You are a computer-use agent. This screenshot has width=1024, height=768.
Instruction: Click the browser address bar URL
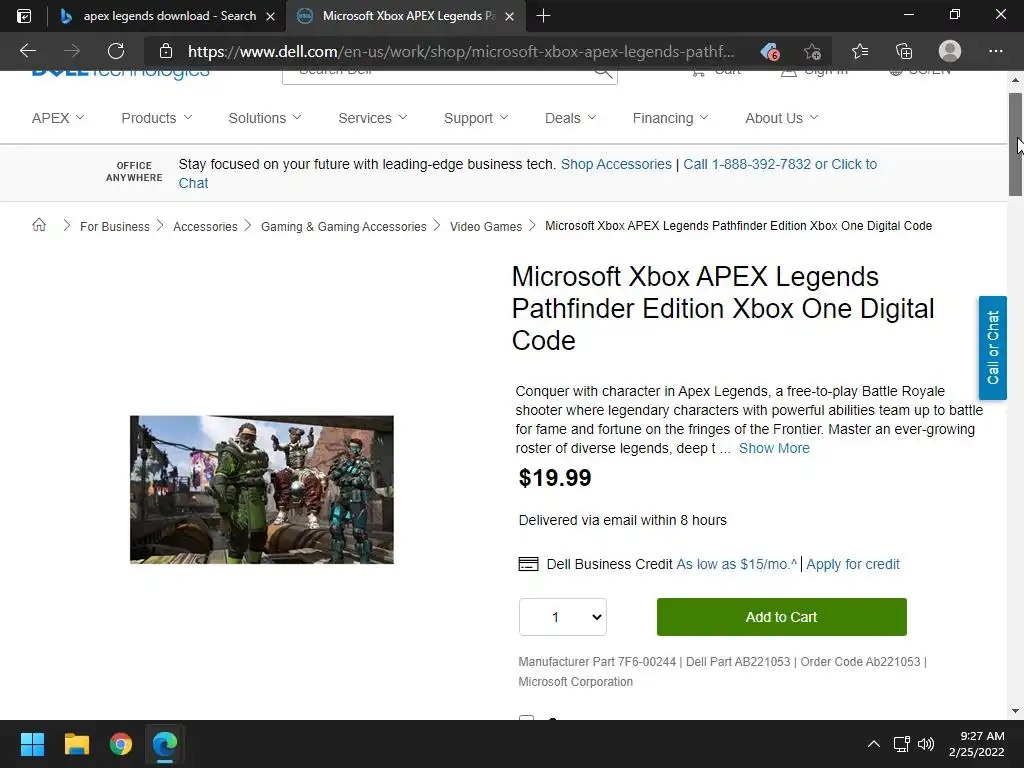(460, 52)
